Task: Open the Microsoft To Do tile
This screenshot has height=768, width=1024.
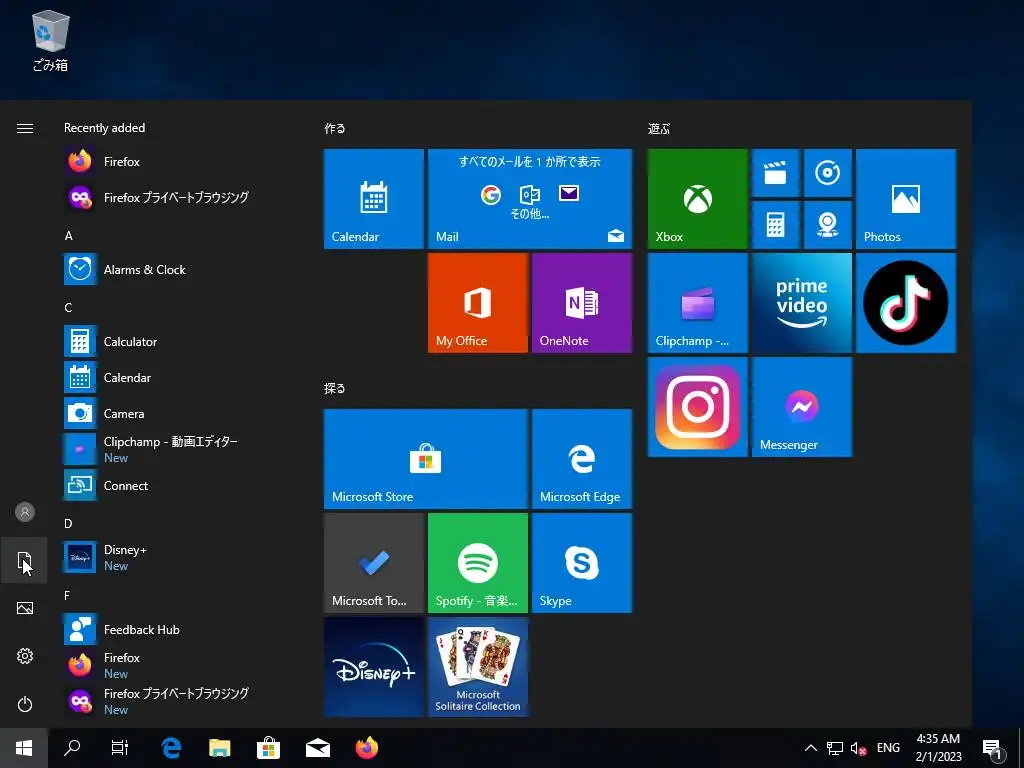Action: 374,563
